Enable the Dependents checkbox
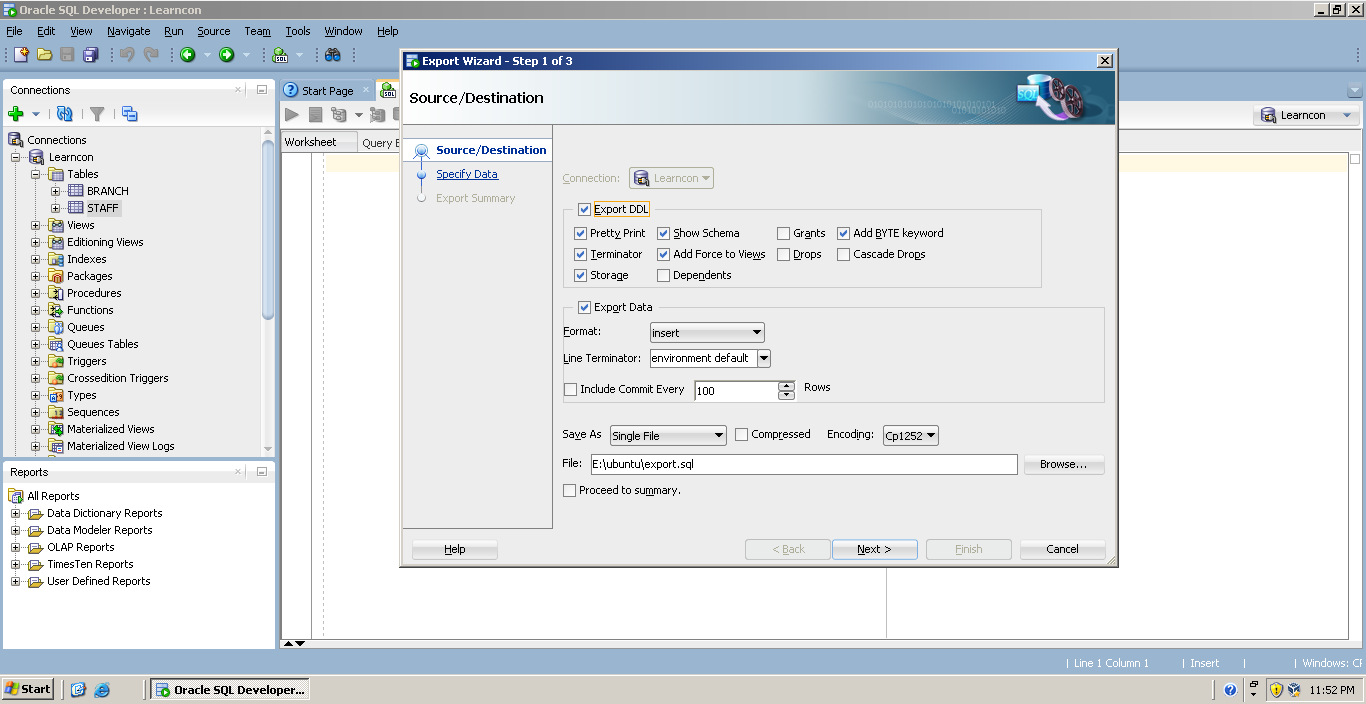 [663, 275]
